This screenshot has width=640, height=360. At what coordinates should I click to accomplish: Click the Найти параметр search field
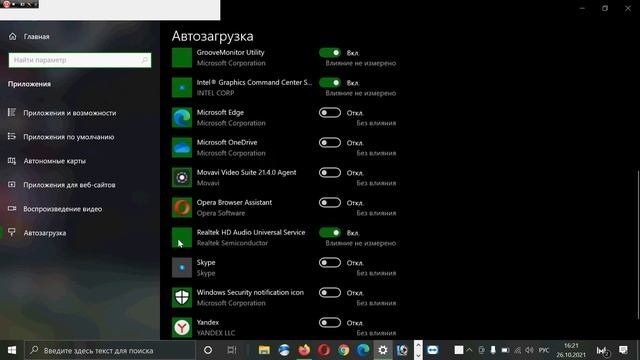point(80,60)
